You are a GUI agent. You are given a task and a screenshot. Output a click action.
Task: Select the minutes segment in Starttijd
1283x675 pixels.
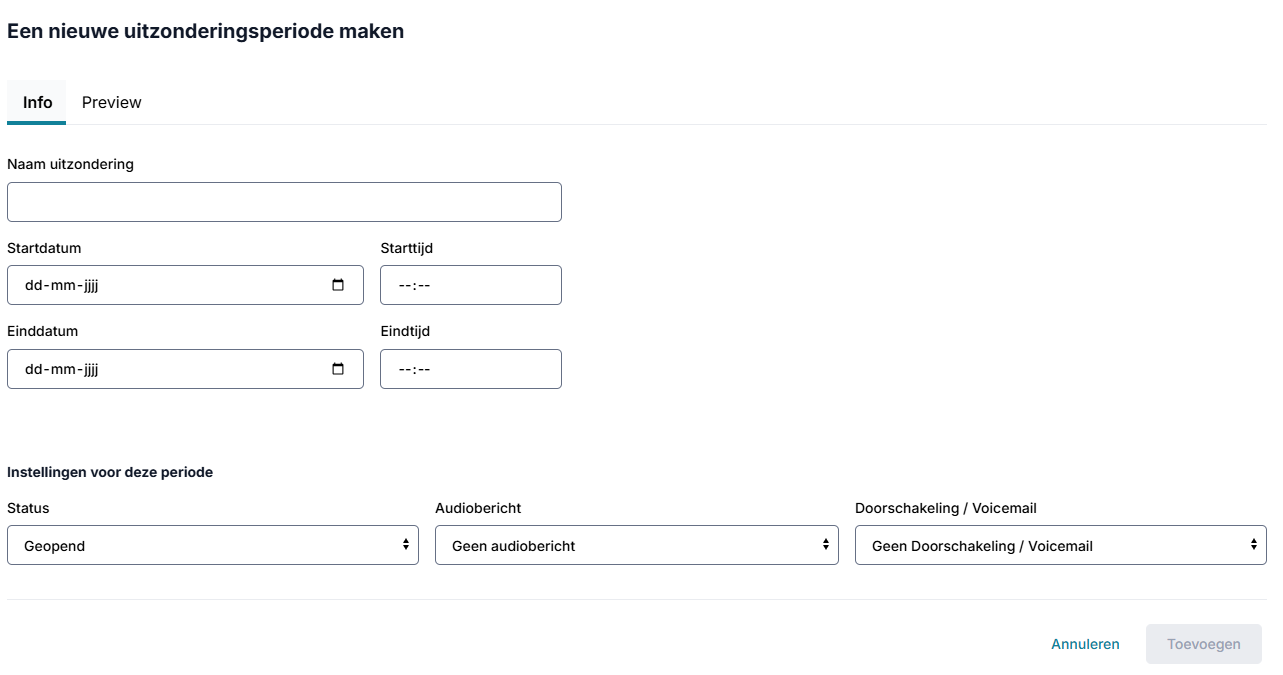click(x=423, y=285)
